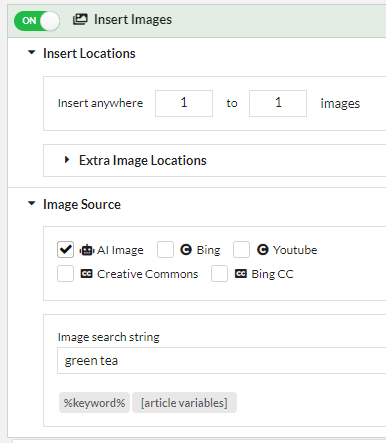Click the Image Source heading
Screen dimensions: 386x443
click(82, 204)
